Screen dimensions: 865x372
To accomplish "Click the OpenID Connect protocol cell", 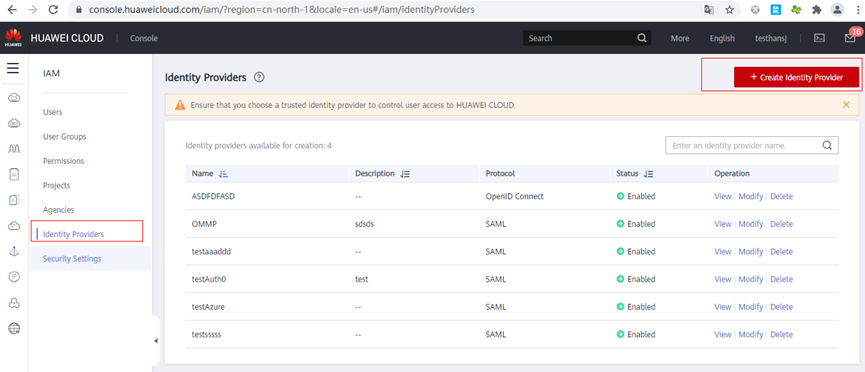I will pyautogui.click(x=515, y=196).
